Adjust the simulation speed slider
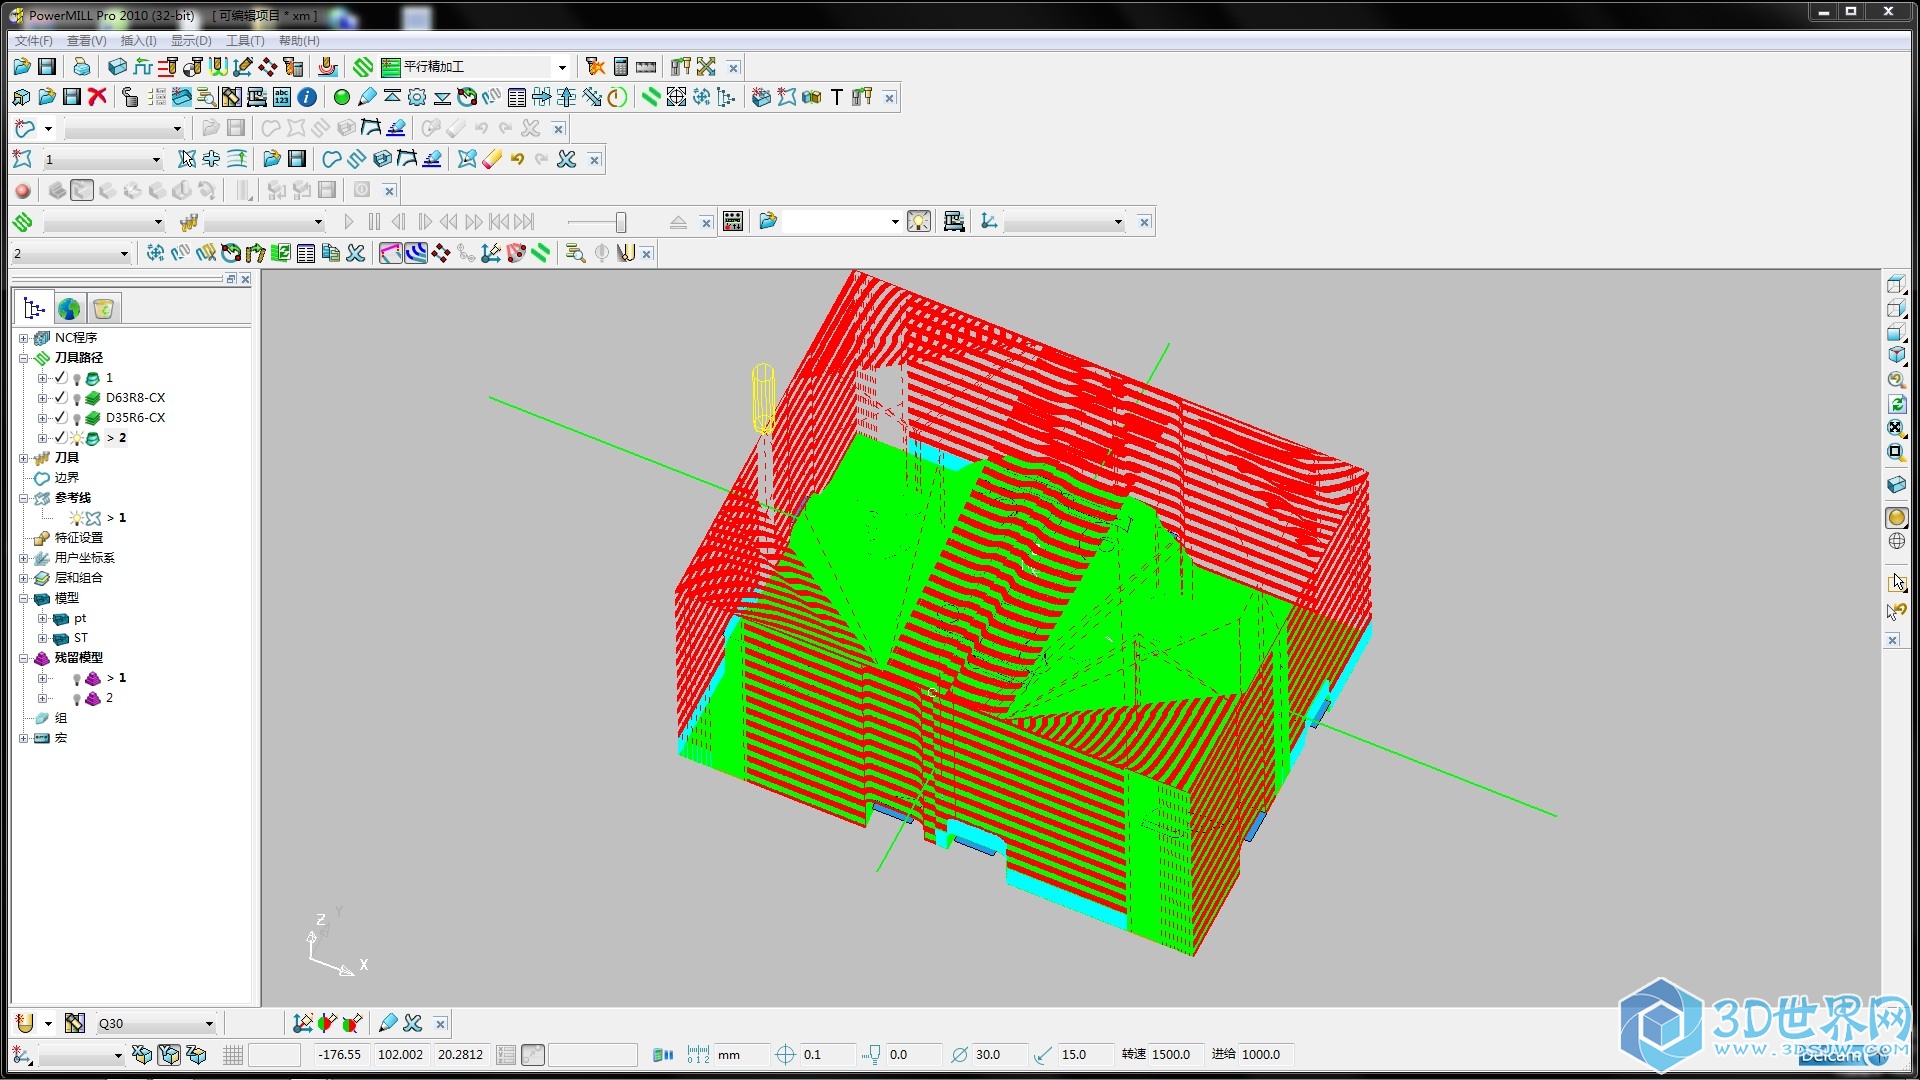The height and width of the screenshot is (1080, 1920). coord(621,222)
